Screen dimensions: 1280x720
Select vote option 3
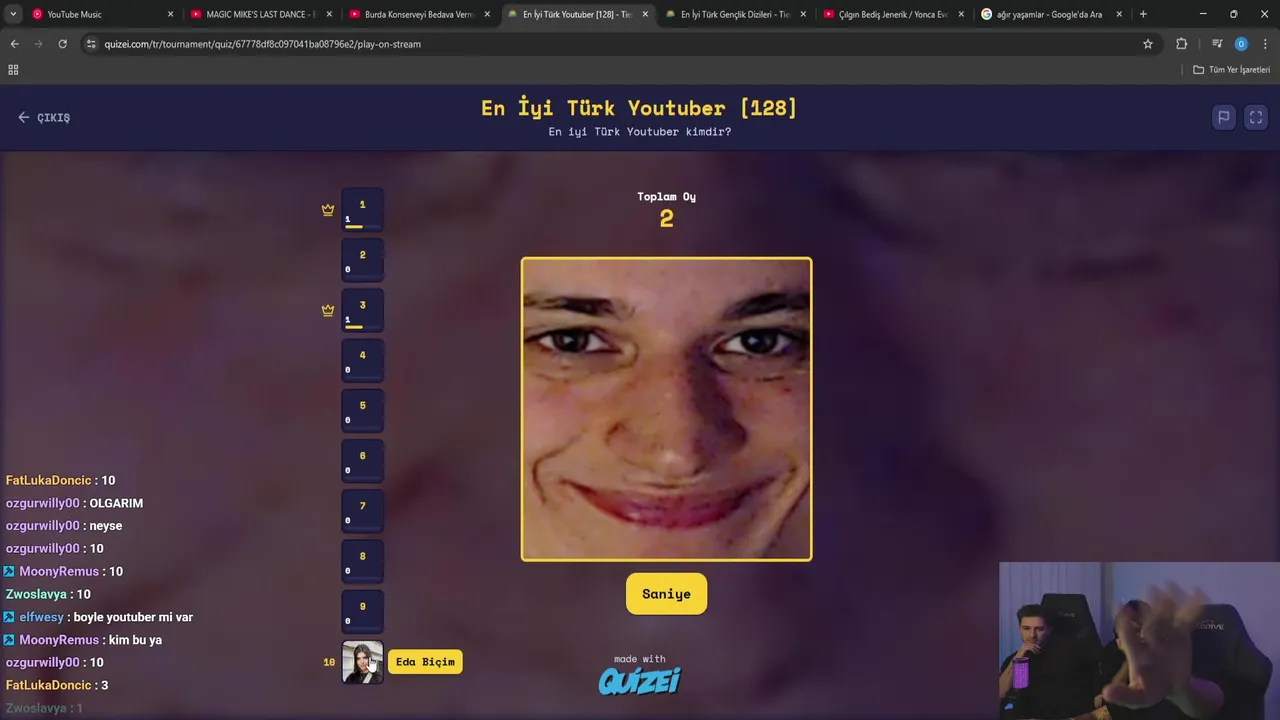click(x=362, y=310)
